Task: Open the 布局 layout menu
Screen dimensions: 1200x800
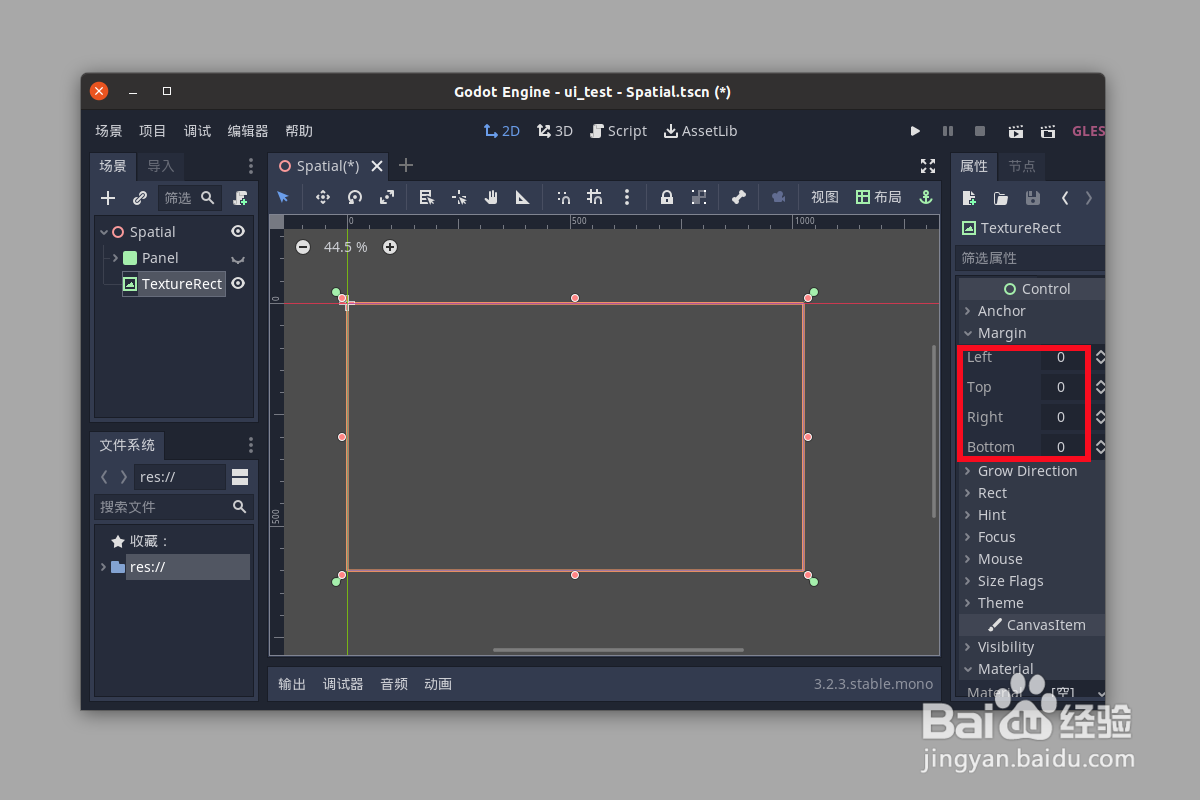Action: (x=878, y=197)
